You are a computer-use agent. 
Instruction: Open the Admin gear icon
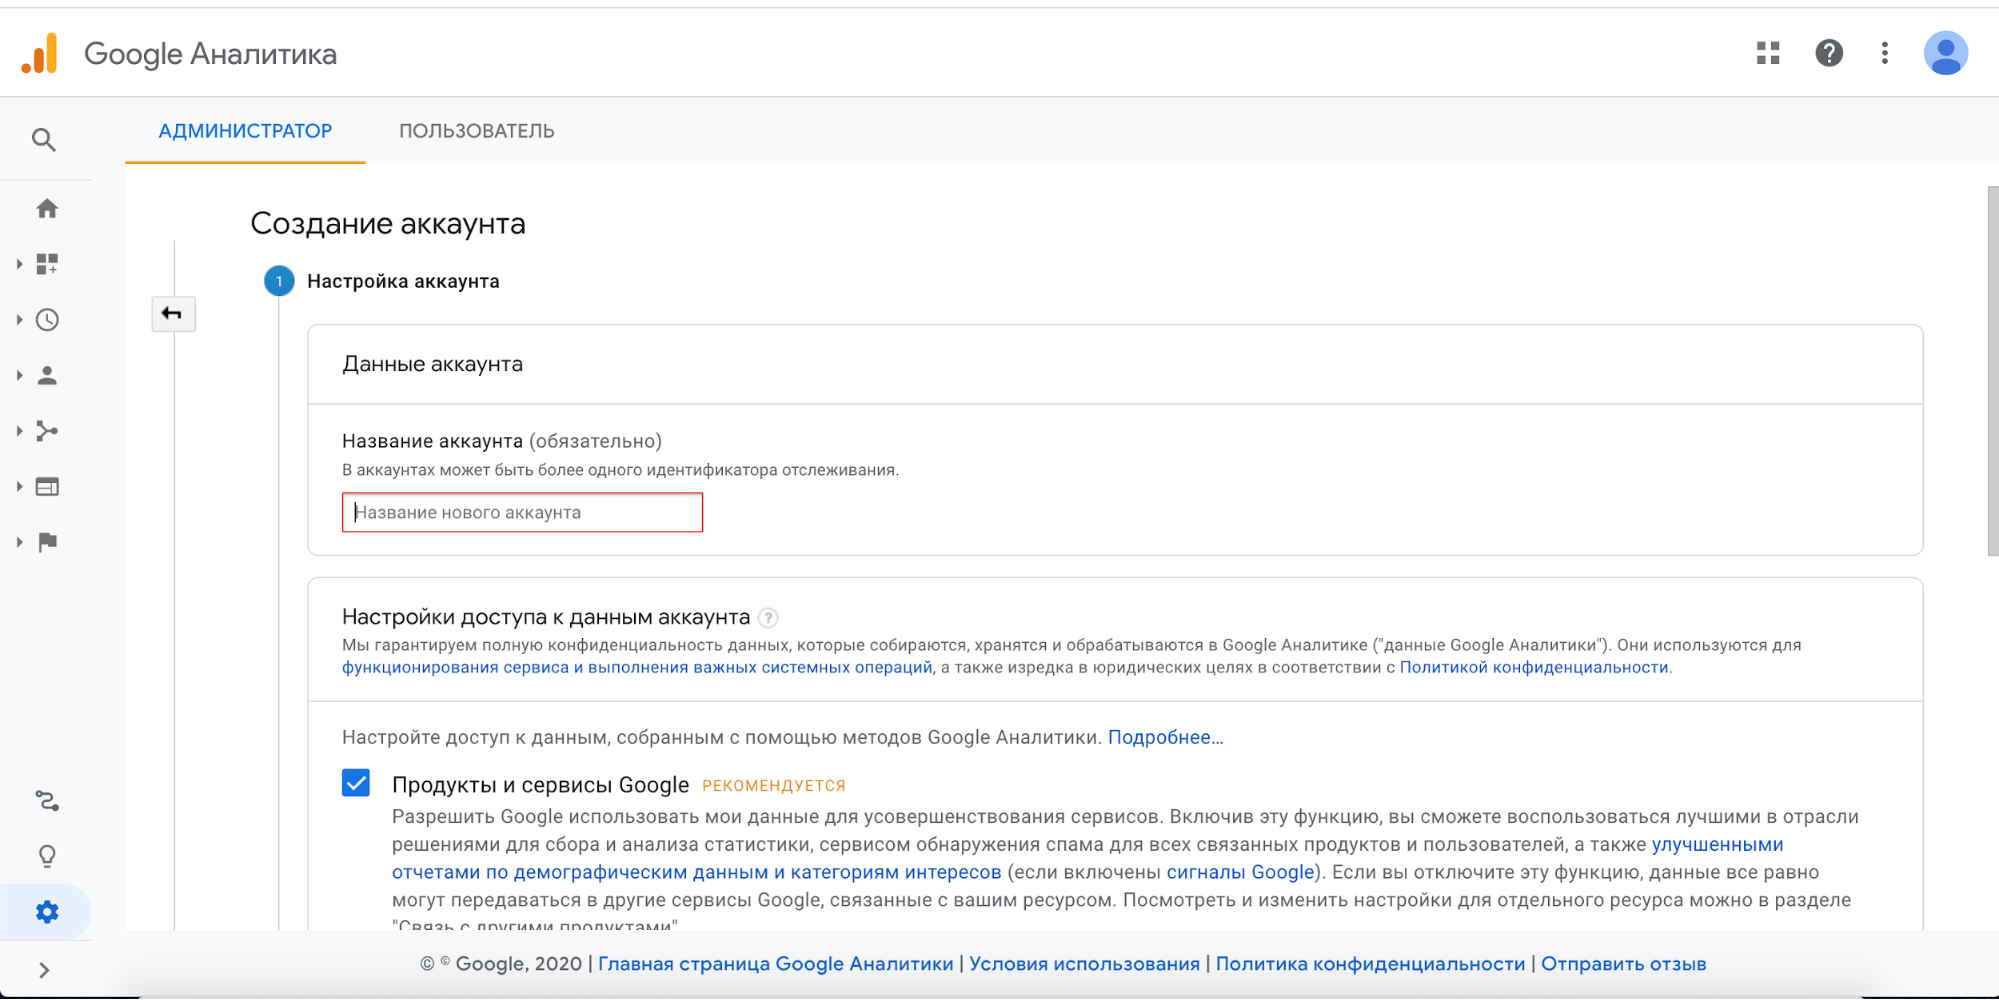(47, 912)
